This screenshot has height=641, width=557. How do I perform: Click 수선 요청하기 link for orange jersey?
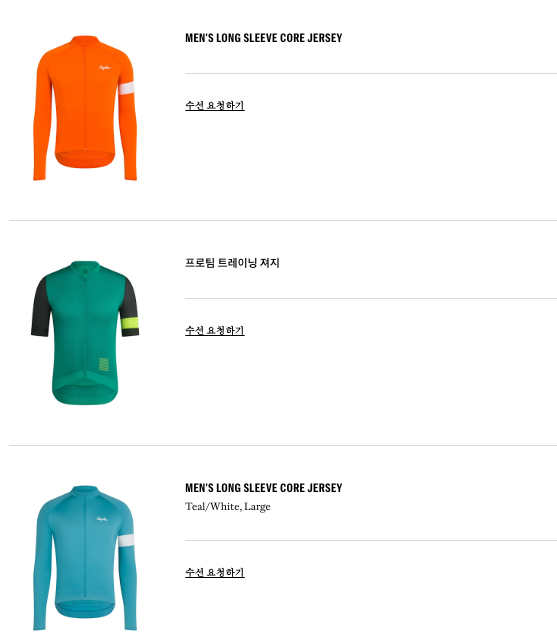(x=215, y=105)
